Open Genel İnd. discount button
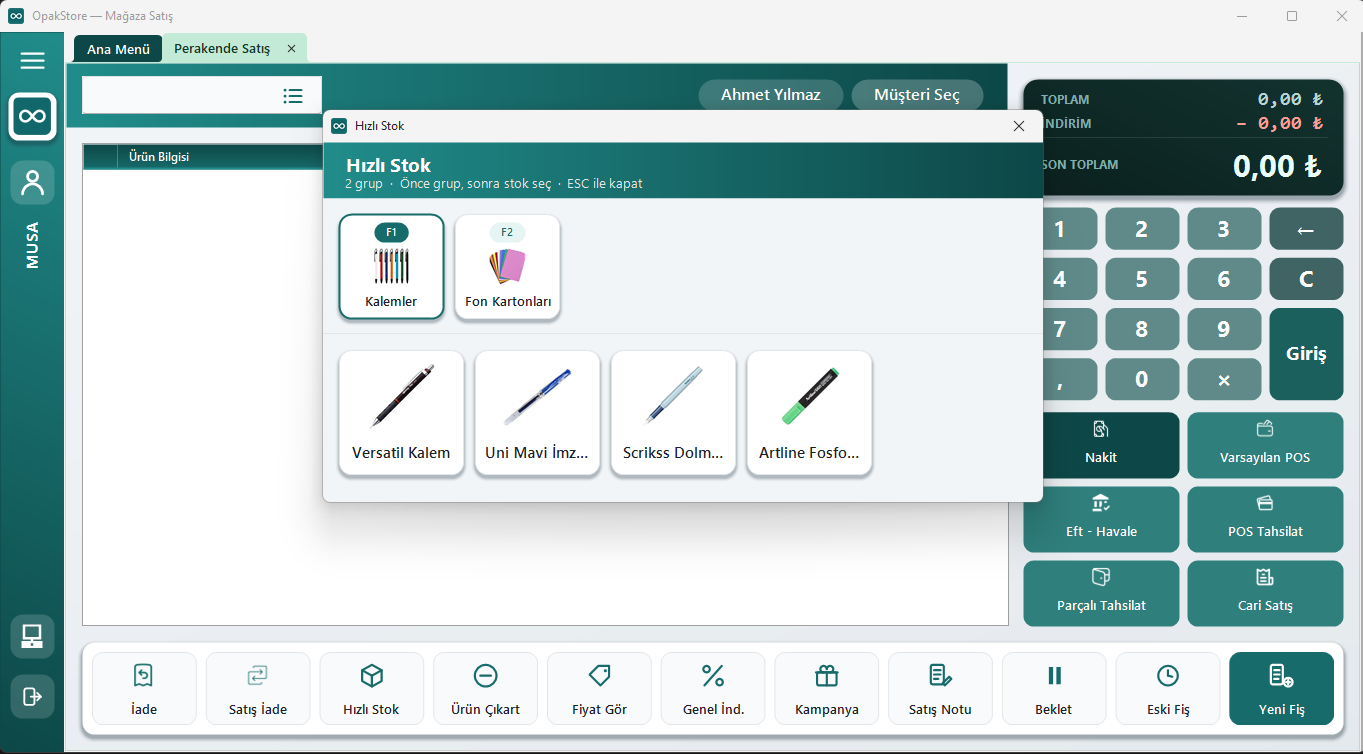The image size is (1363, 754). point(713,689)
